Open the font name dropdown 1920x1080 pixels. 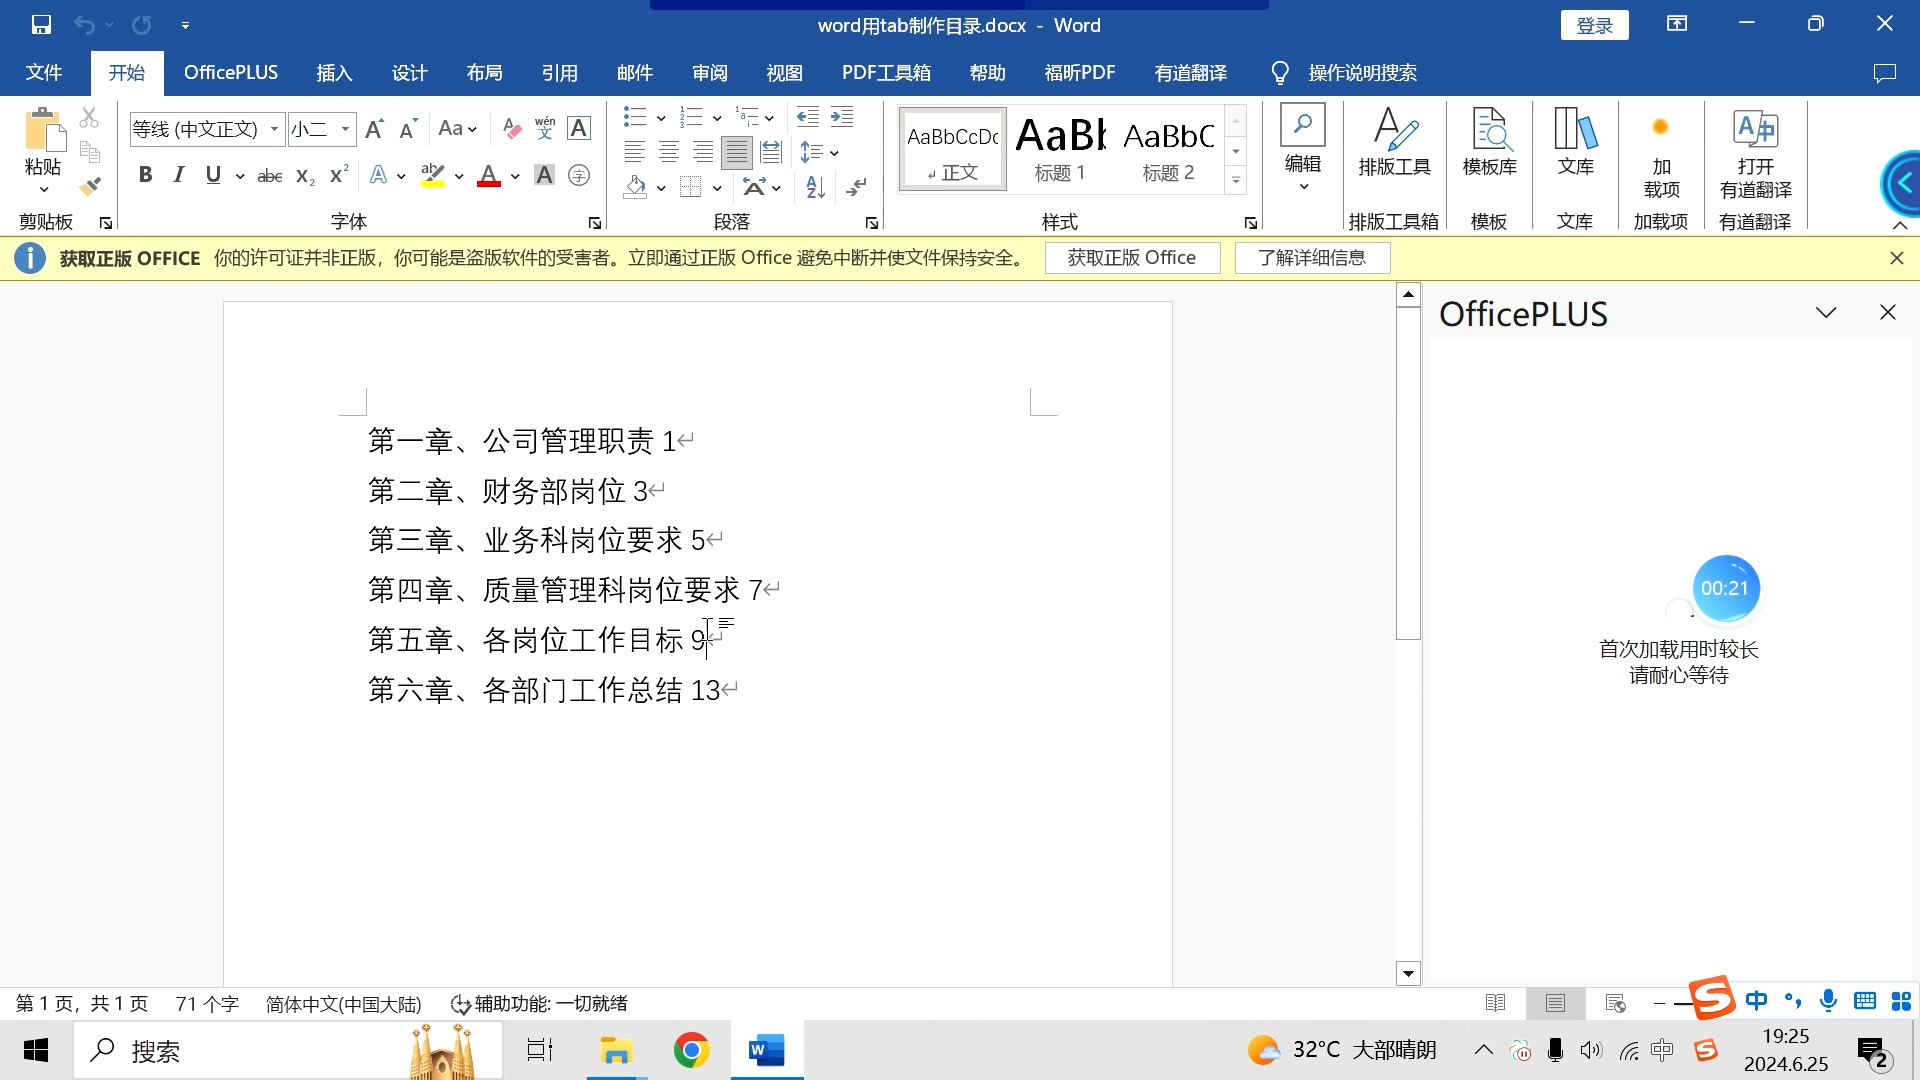pos(273,129)
